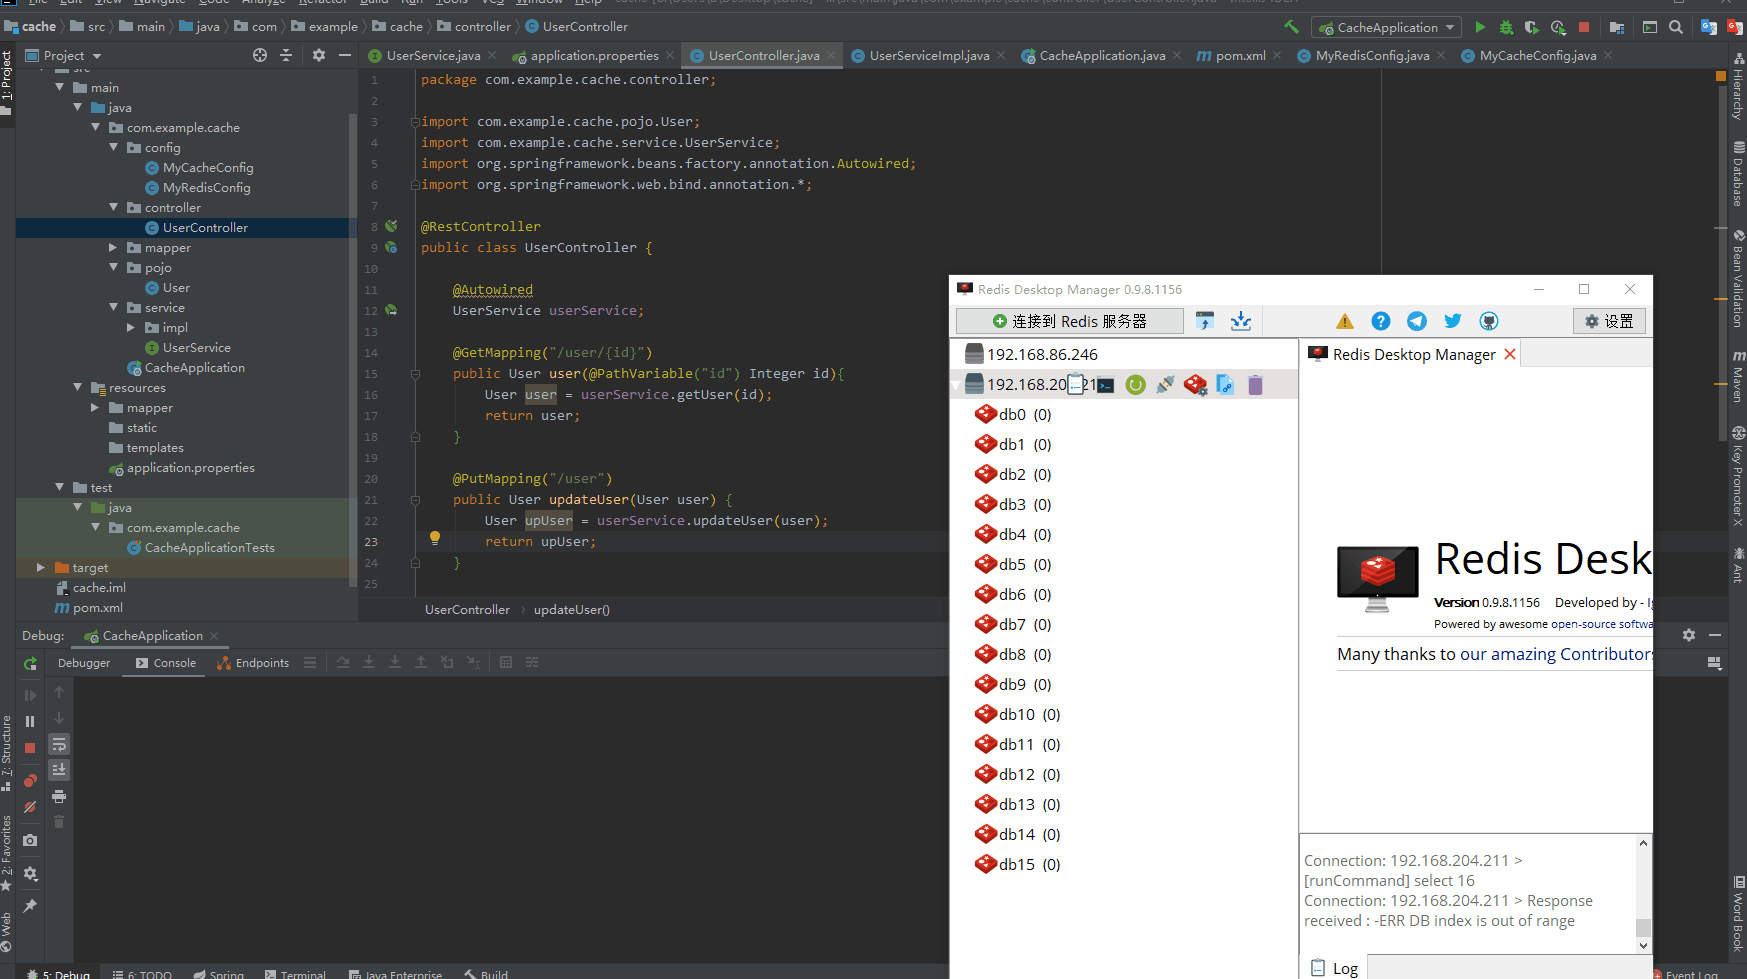This screenshot has width=1747, height=979.
Task: Open help in Redis Desktop Manager
Action: [1381, 321]
